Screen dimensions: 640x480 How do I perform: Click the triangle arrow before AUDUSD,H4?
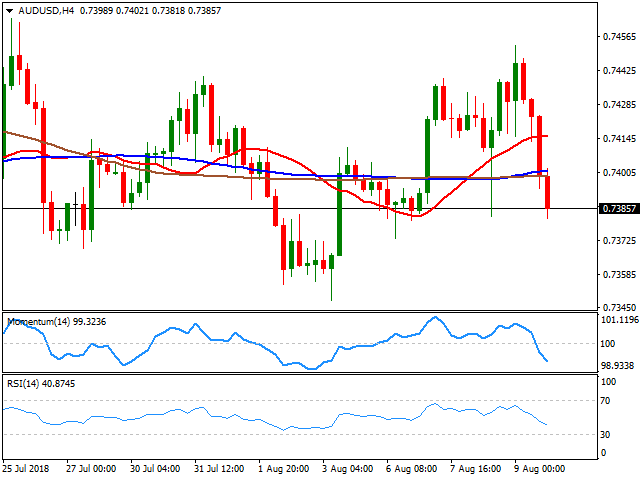tap(9, 11)
